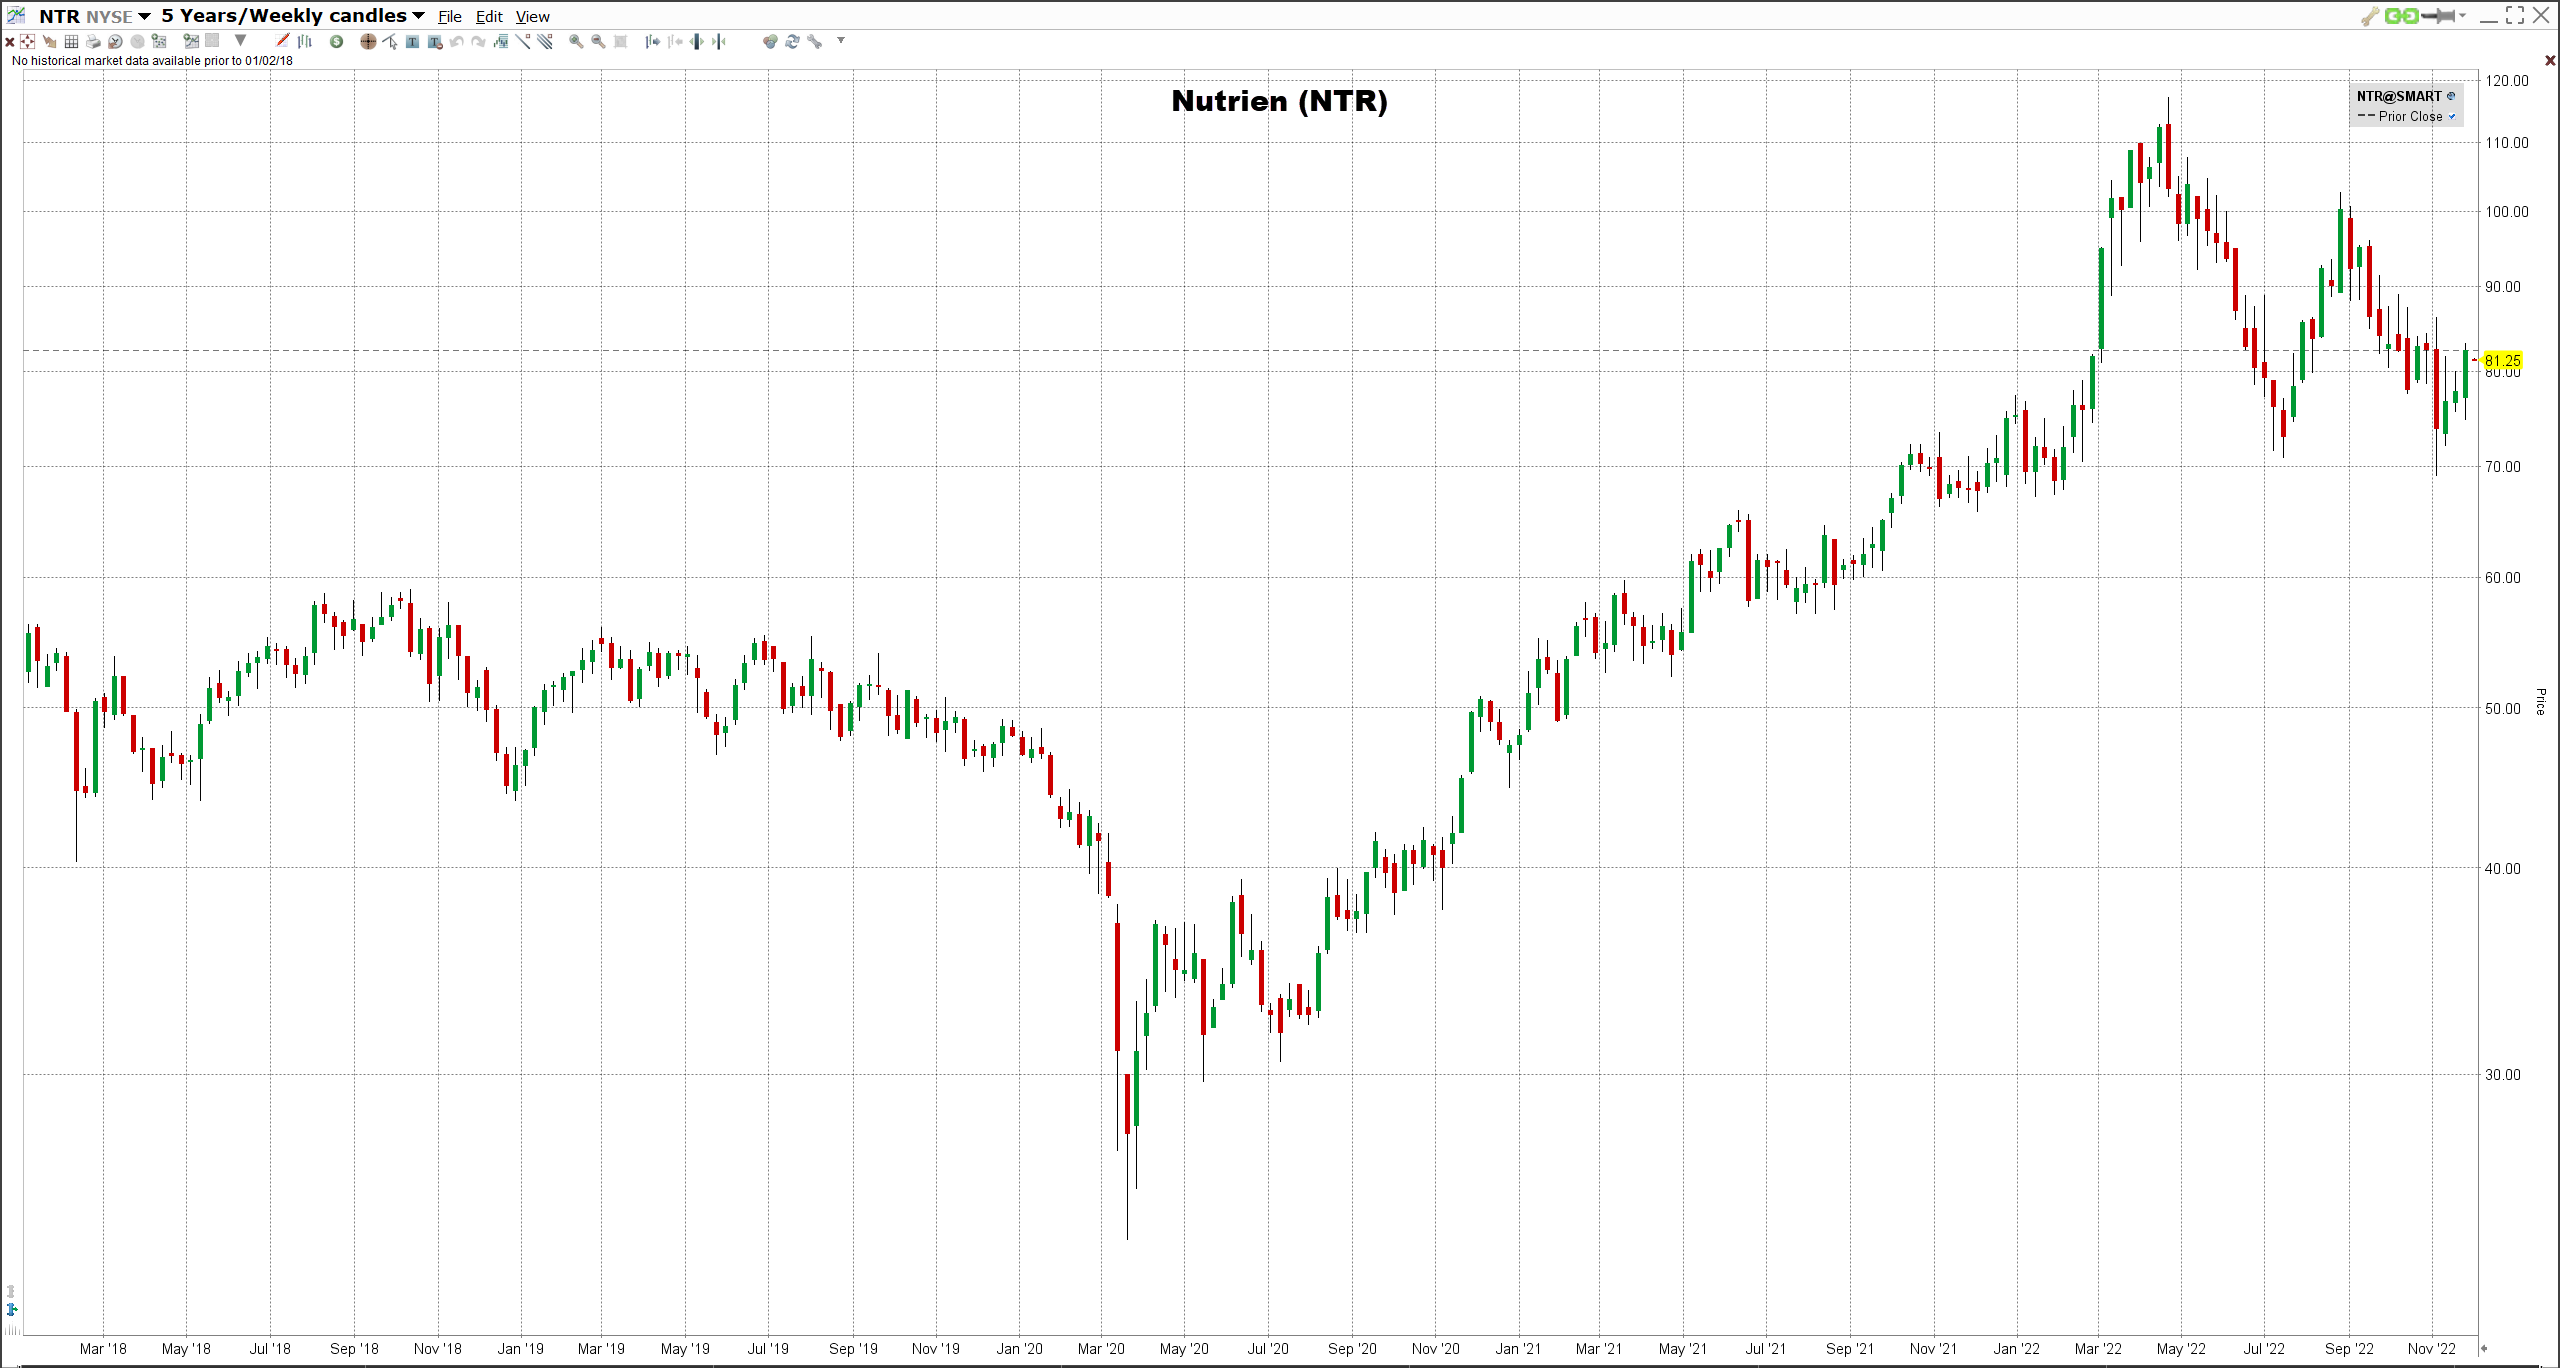This screenshot has width=2560, height=1368.
Task: Click the Nutrien (NTR) chart title
Action: click(1279, 101)
